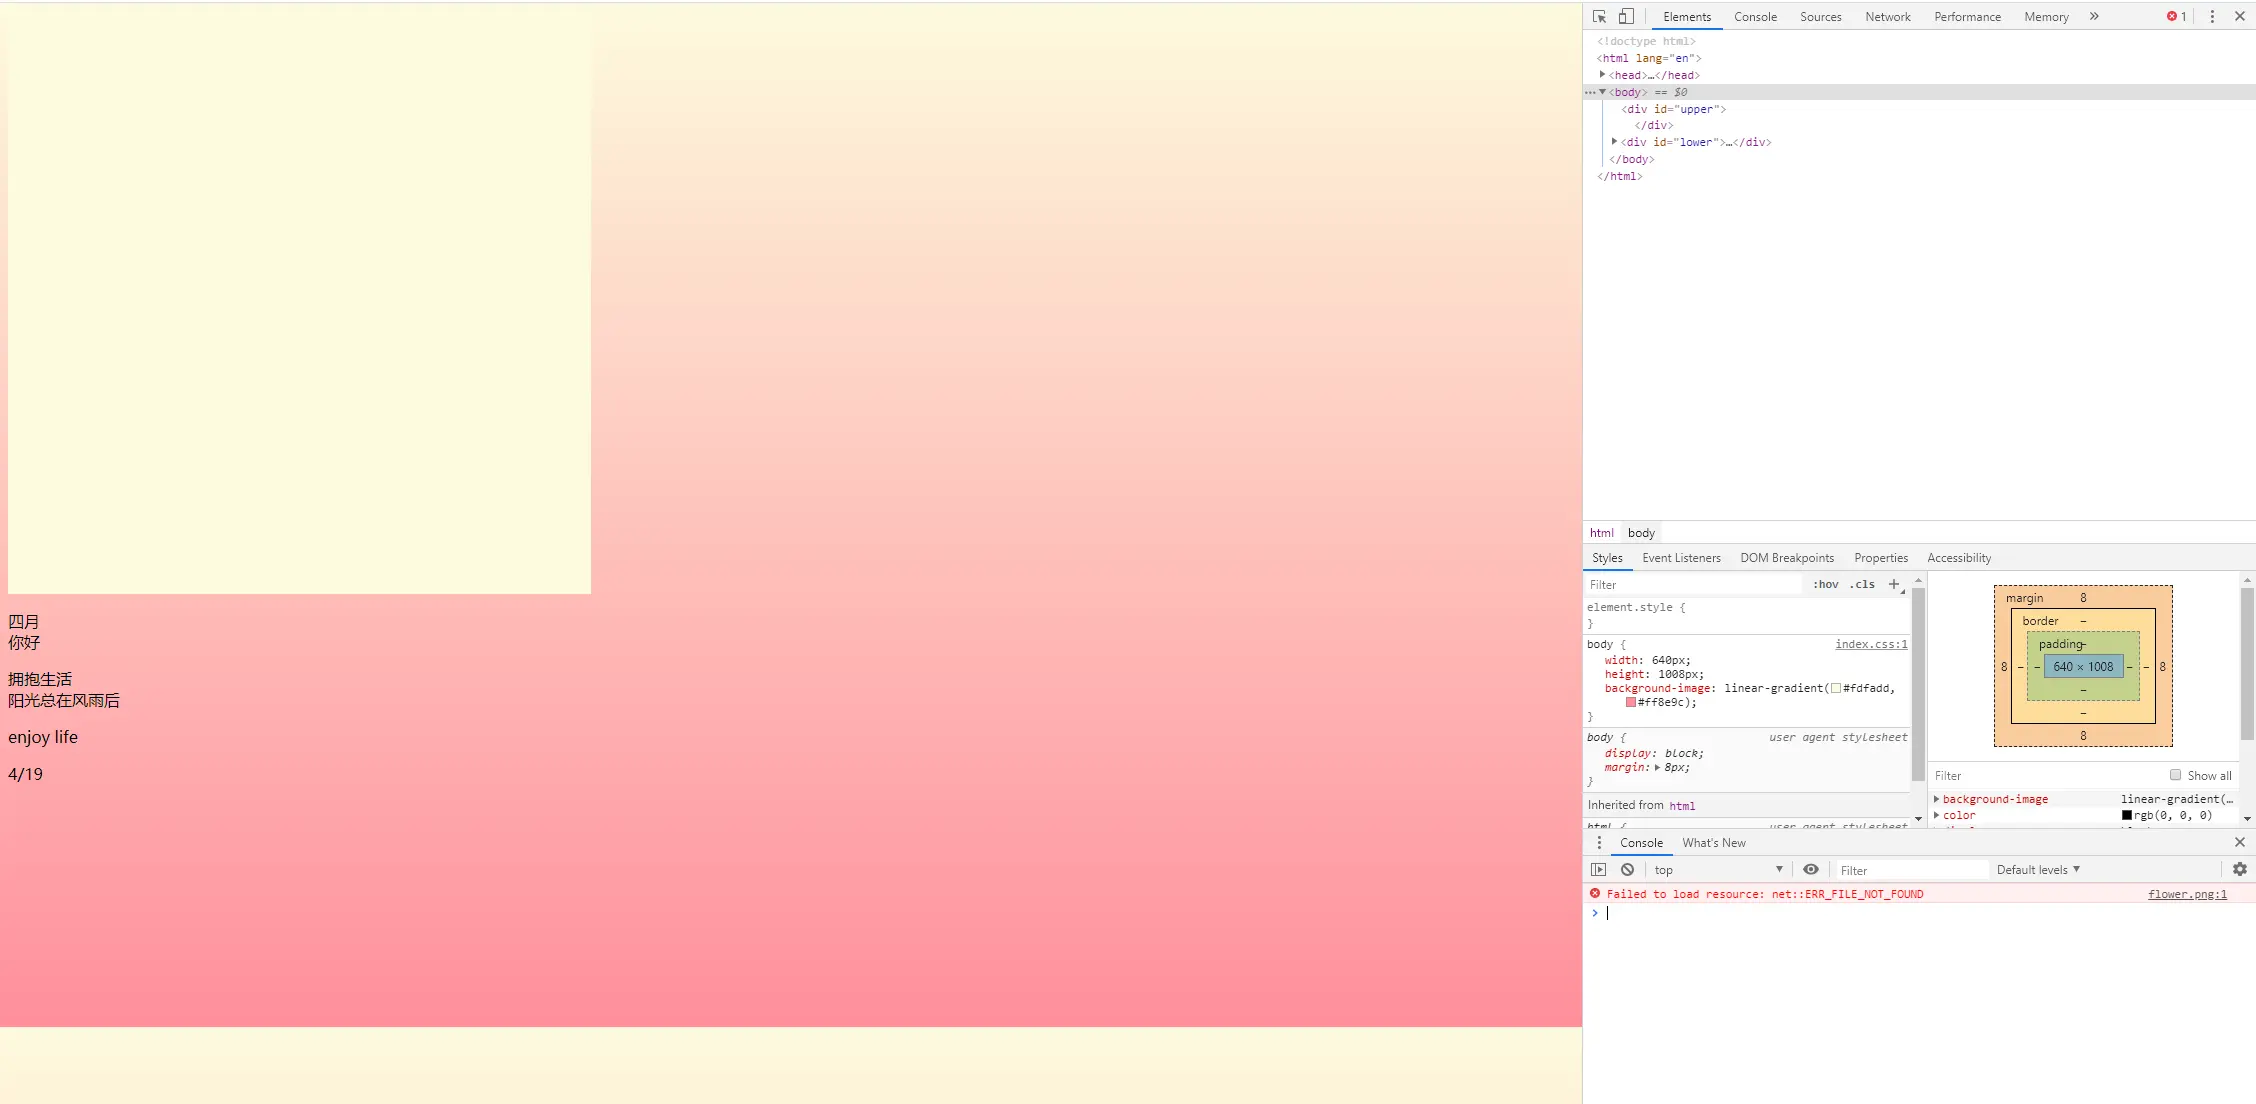2256x1104 pixels.
Task: Open the flower.png:1 error link
Action: pos(2186,894)
